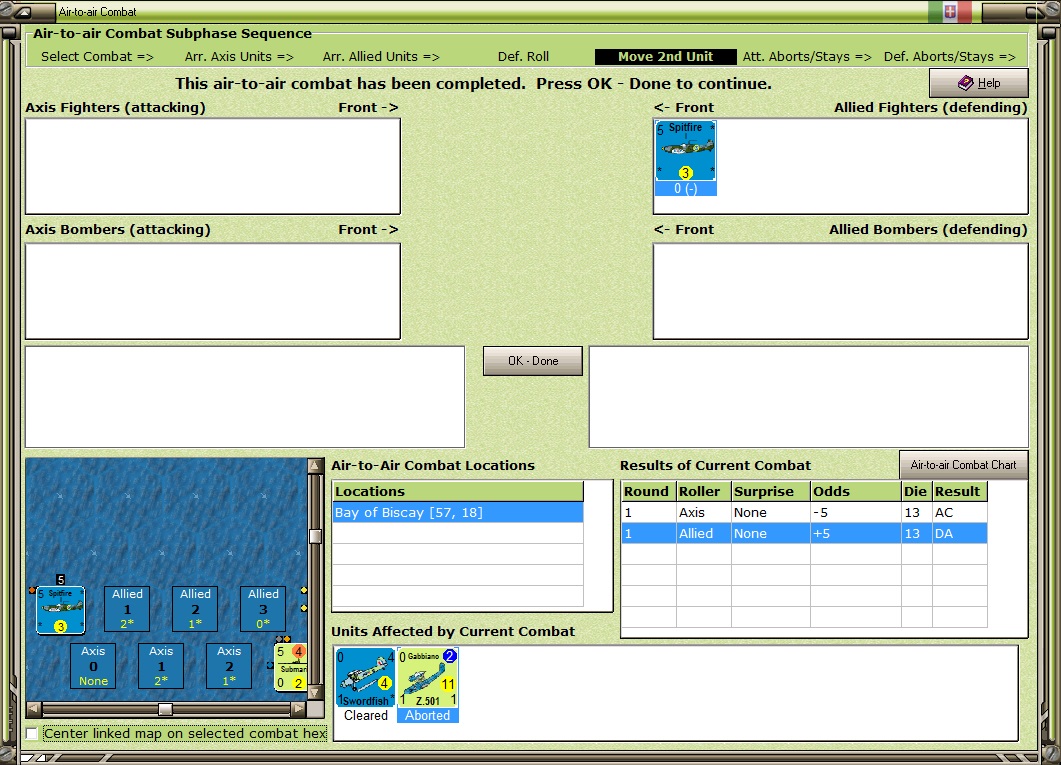The height and width of the screenshot is (765, 1061).
Task: Click the Italian flag icon in title bar
Action: [950, 11]
